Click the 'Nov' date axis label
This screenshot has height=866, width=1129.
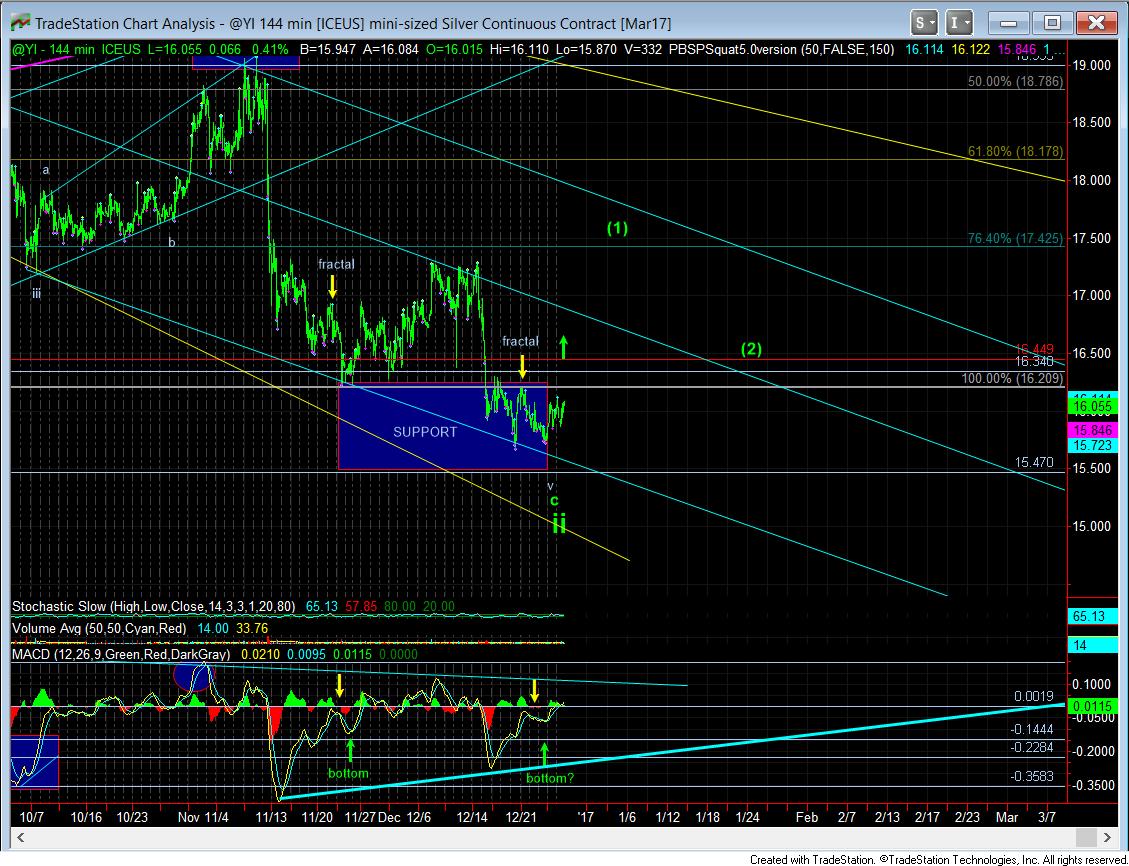click(188, 817)
